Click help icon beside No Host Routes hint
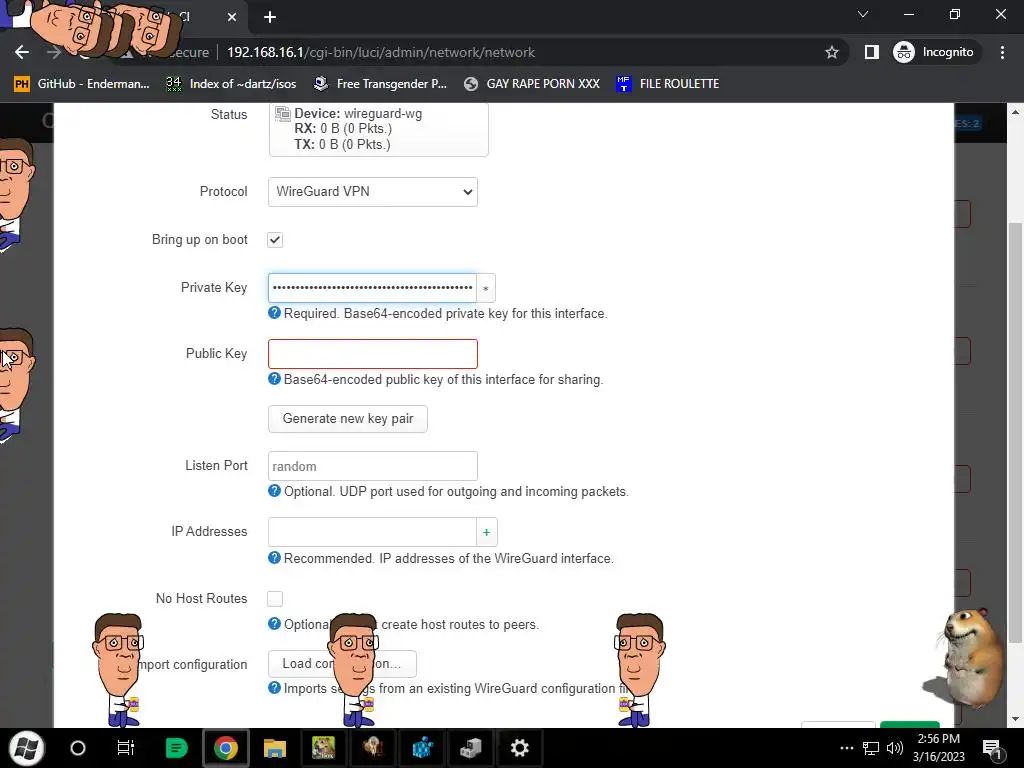The width and height of the screenshot is (1024, 768). click(x=274, y=624)
